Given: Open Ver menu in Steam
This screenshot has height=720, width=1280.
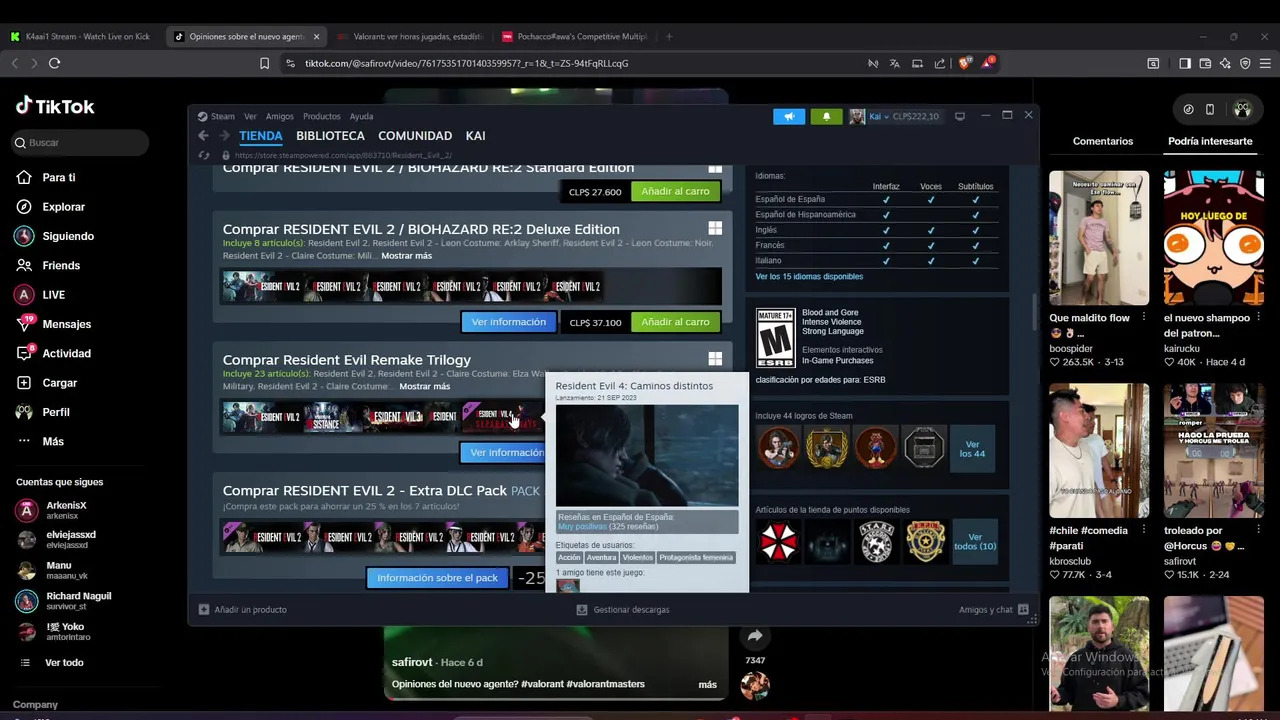Looking at the screenshot, I should tap(250, 116).
